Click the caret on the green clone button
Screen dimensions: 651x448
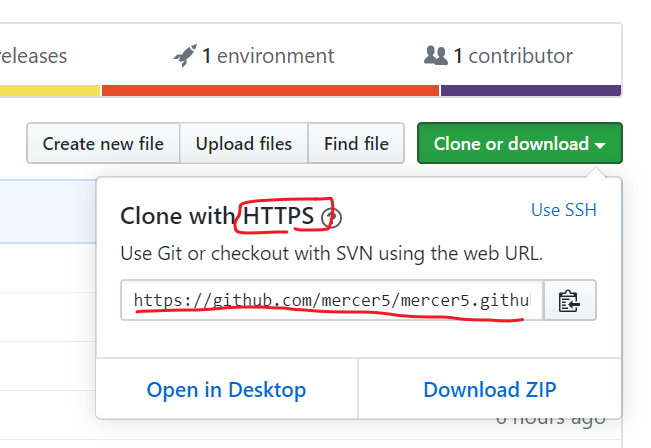click(600, 145)
